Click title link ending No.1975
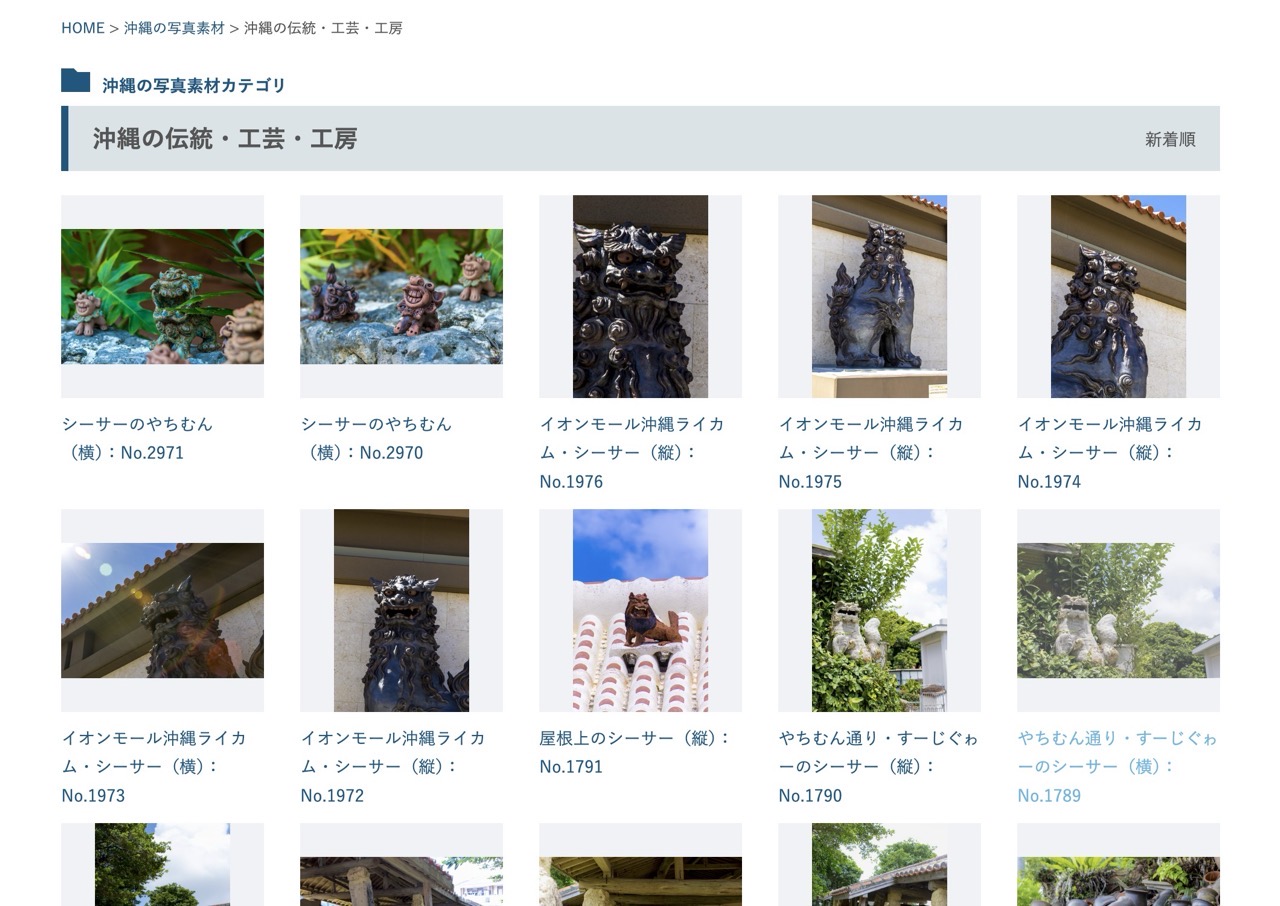 pos(871,452)
